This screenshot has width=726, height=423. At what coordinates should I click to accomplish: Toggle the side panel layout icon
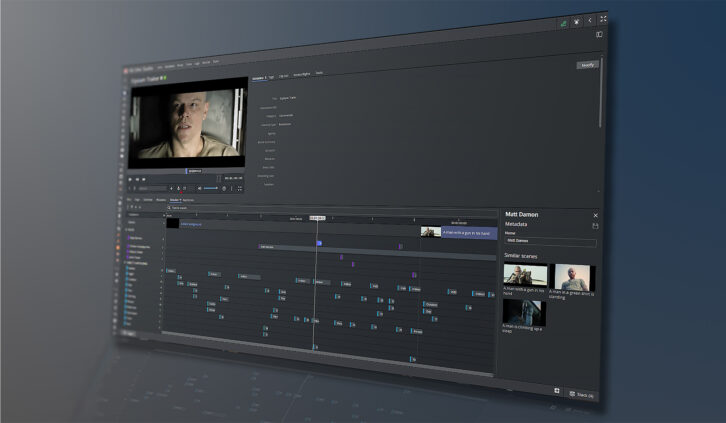point(600,34)
